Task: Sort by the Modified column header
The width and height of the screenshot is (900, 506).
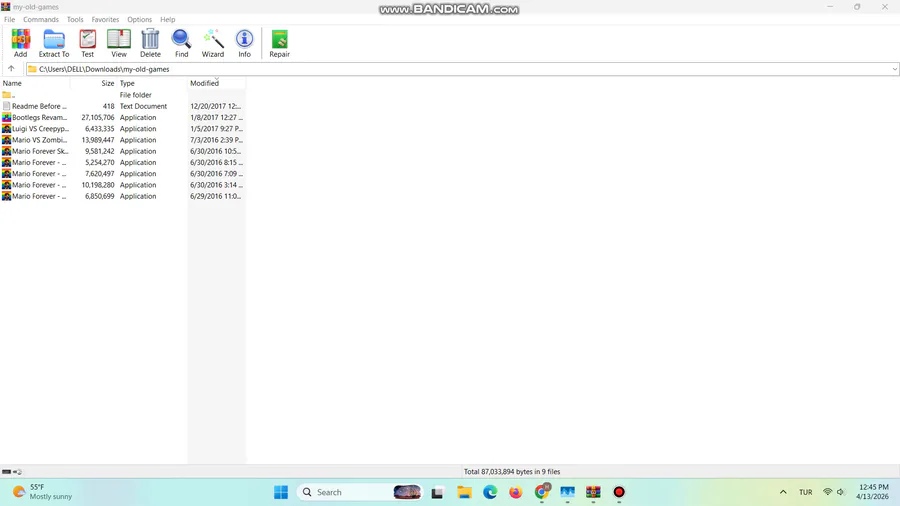Action: point(216,83)
